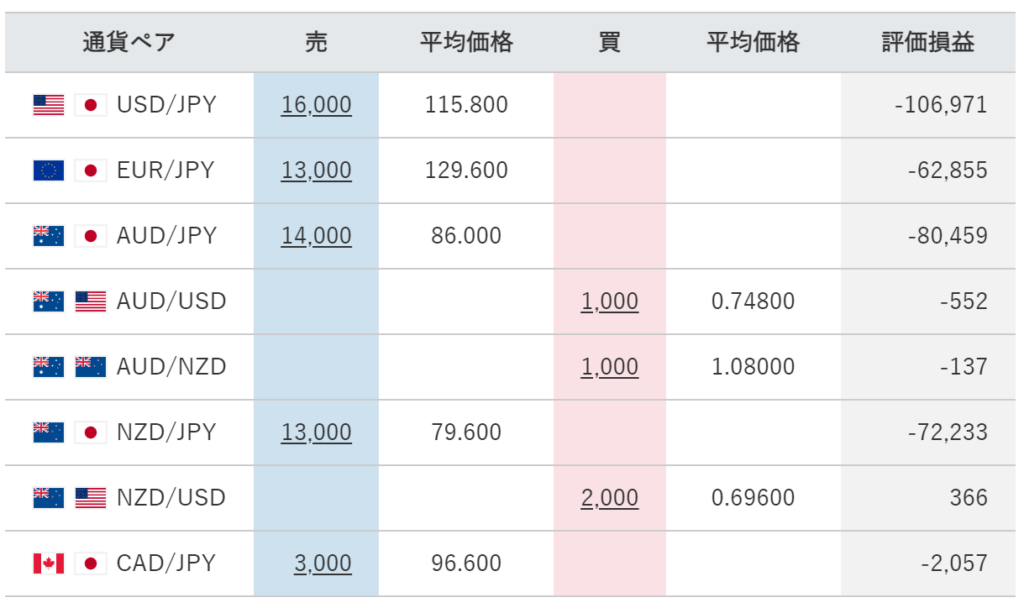Click the 評価損益 column header

click(928, 42)
